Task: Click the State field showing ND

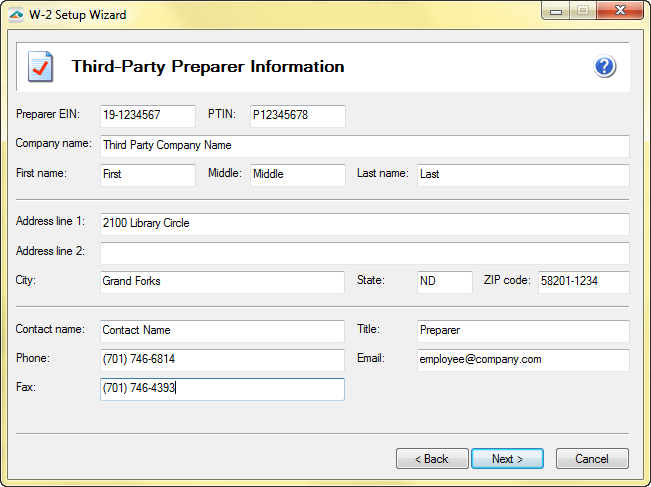Action: 444,282
